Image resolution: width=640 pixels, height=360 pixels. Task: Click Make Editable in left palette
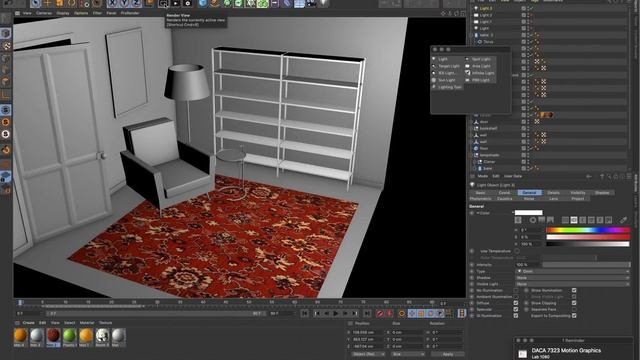click(x=6, y=18)
